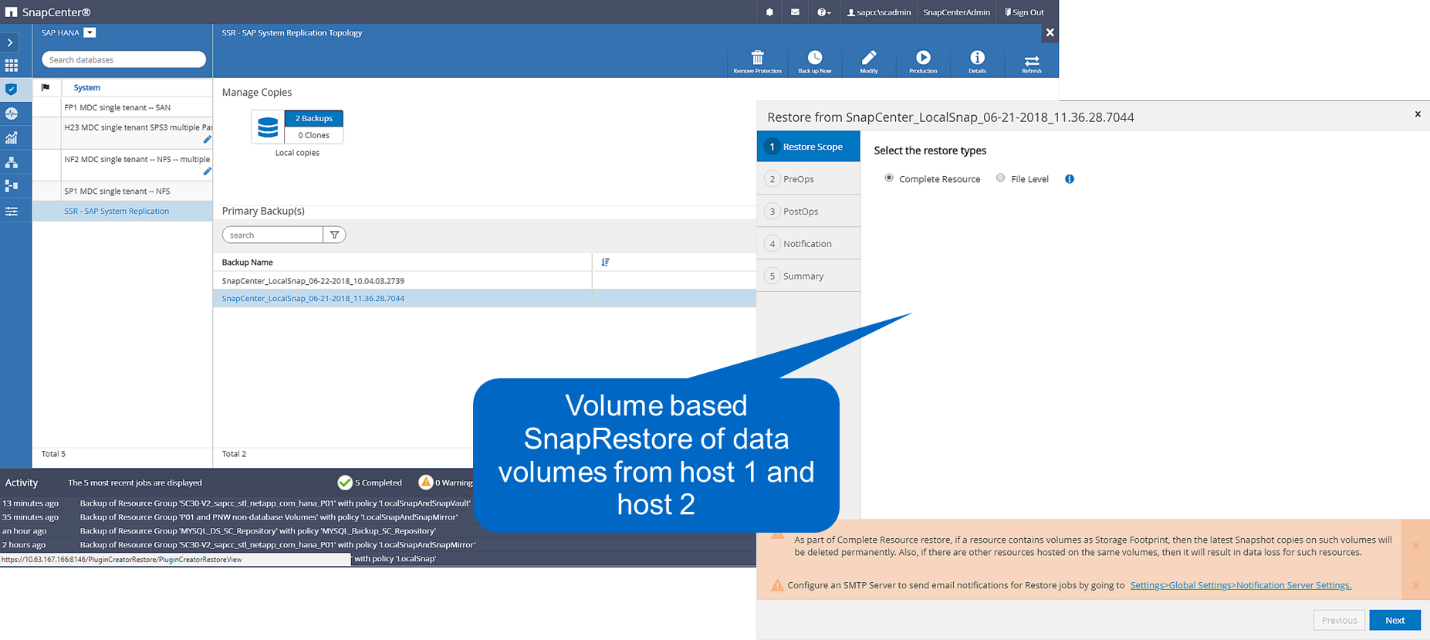This screenshot has width=1430, height=640.
Task: Go to the PreOps wizard step
Action: [x=798, y=179]
